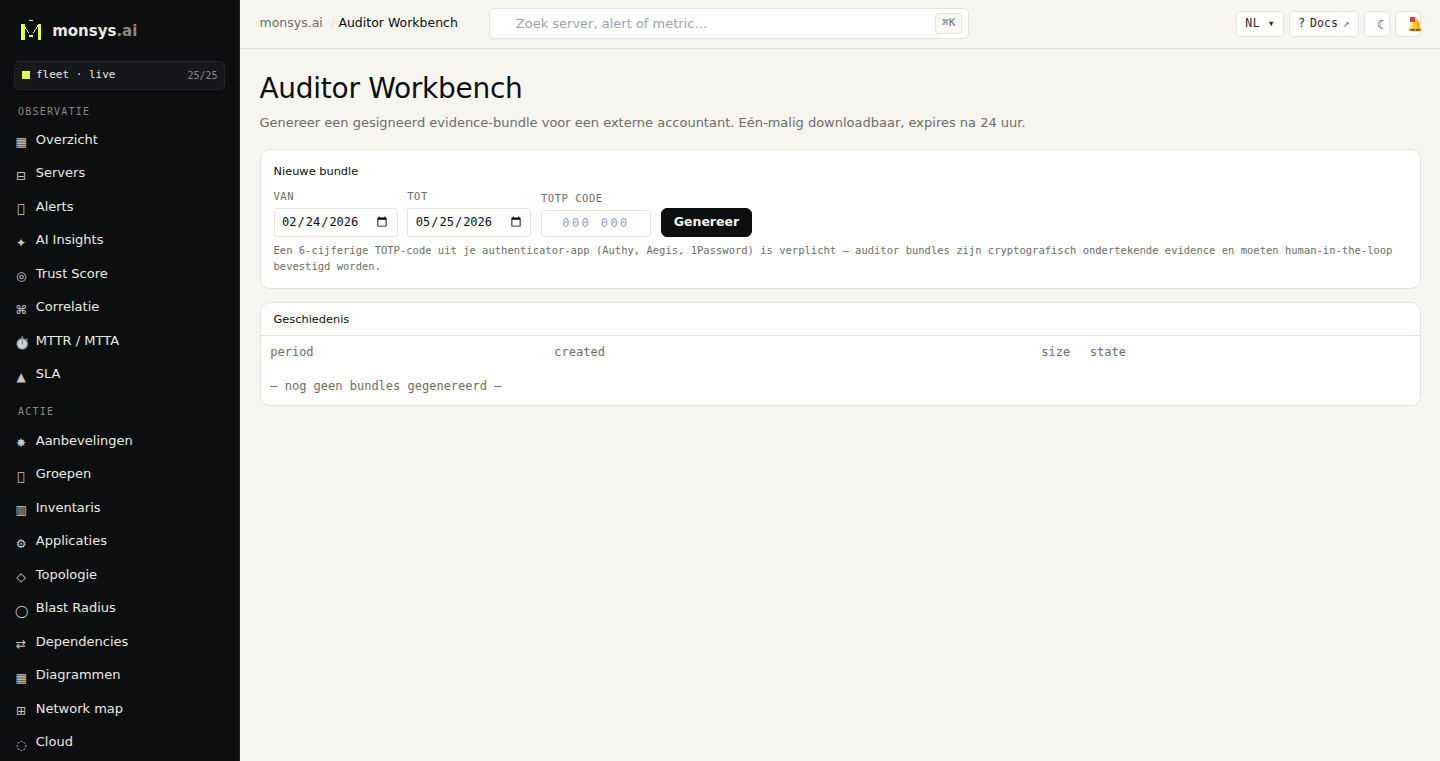Click the size column header
This screenshot has width=1440, height=761.
pos(1055,352)
